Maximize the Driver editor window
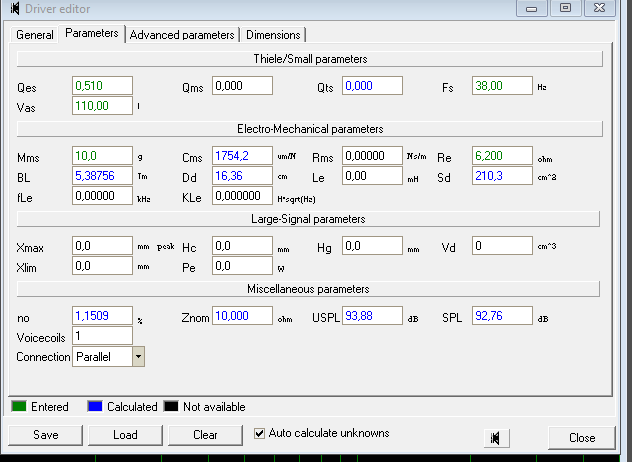The image size is (632, 462). pos(565,7)
